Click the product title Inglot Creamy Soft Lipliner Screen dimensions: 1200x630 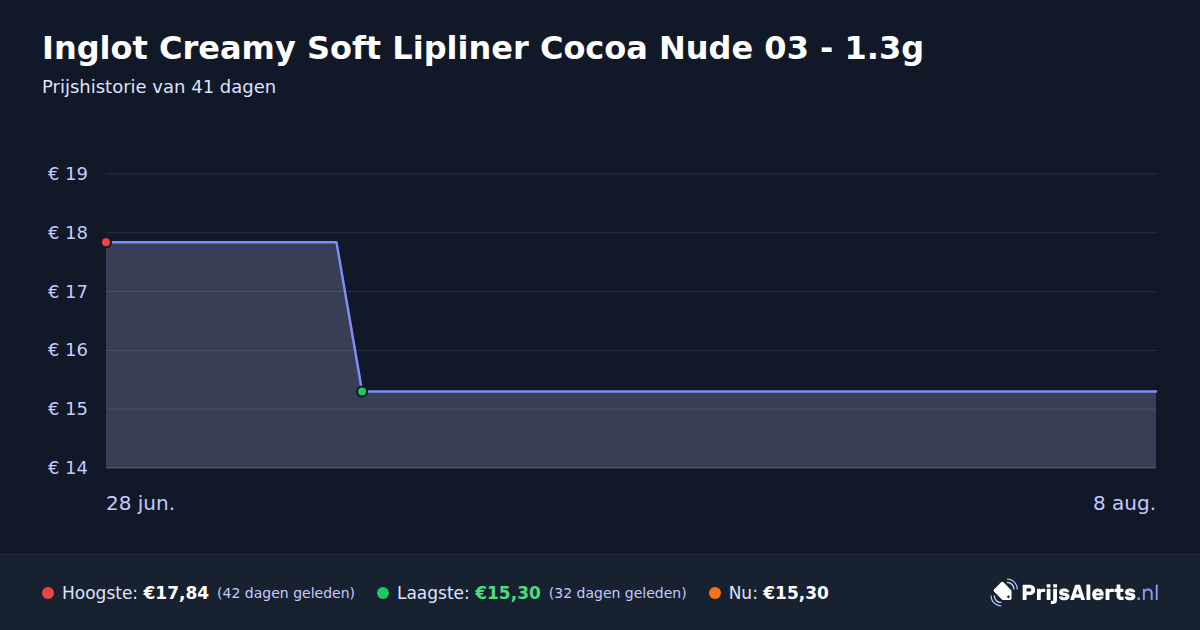[482, 48]
